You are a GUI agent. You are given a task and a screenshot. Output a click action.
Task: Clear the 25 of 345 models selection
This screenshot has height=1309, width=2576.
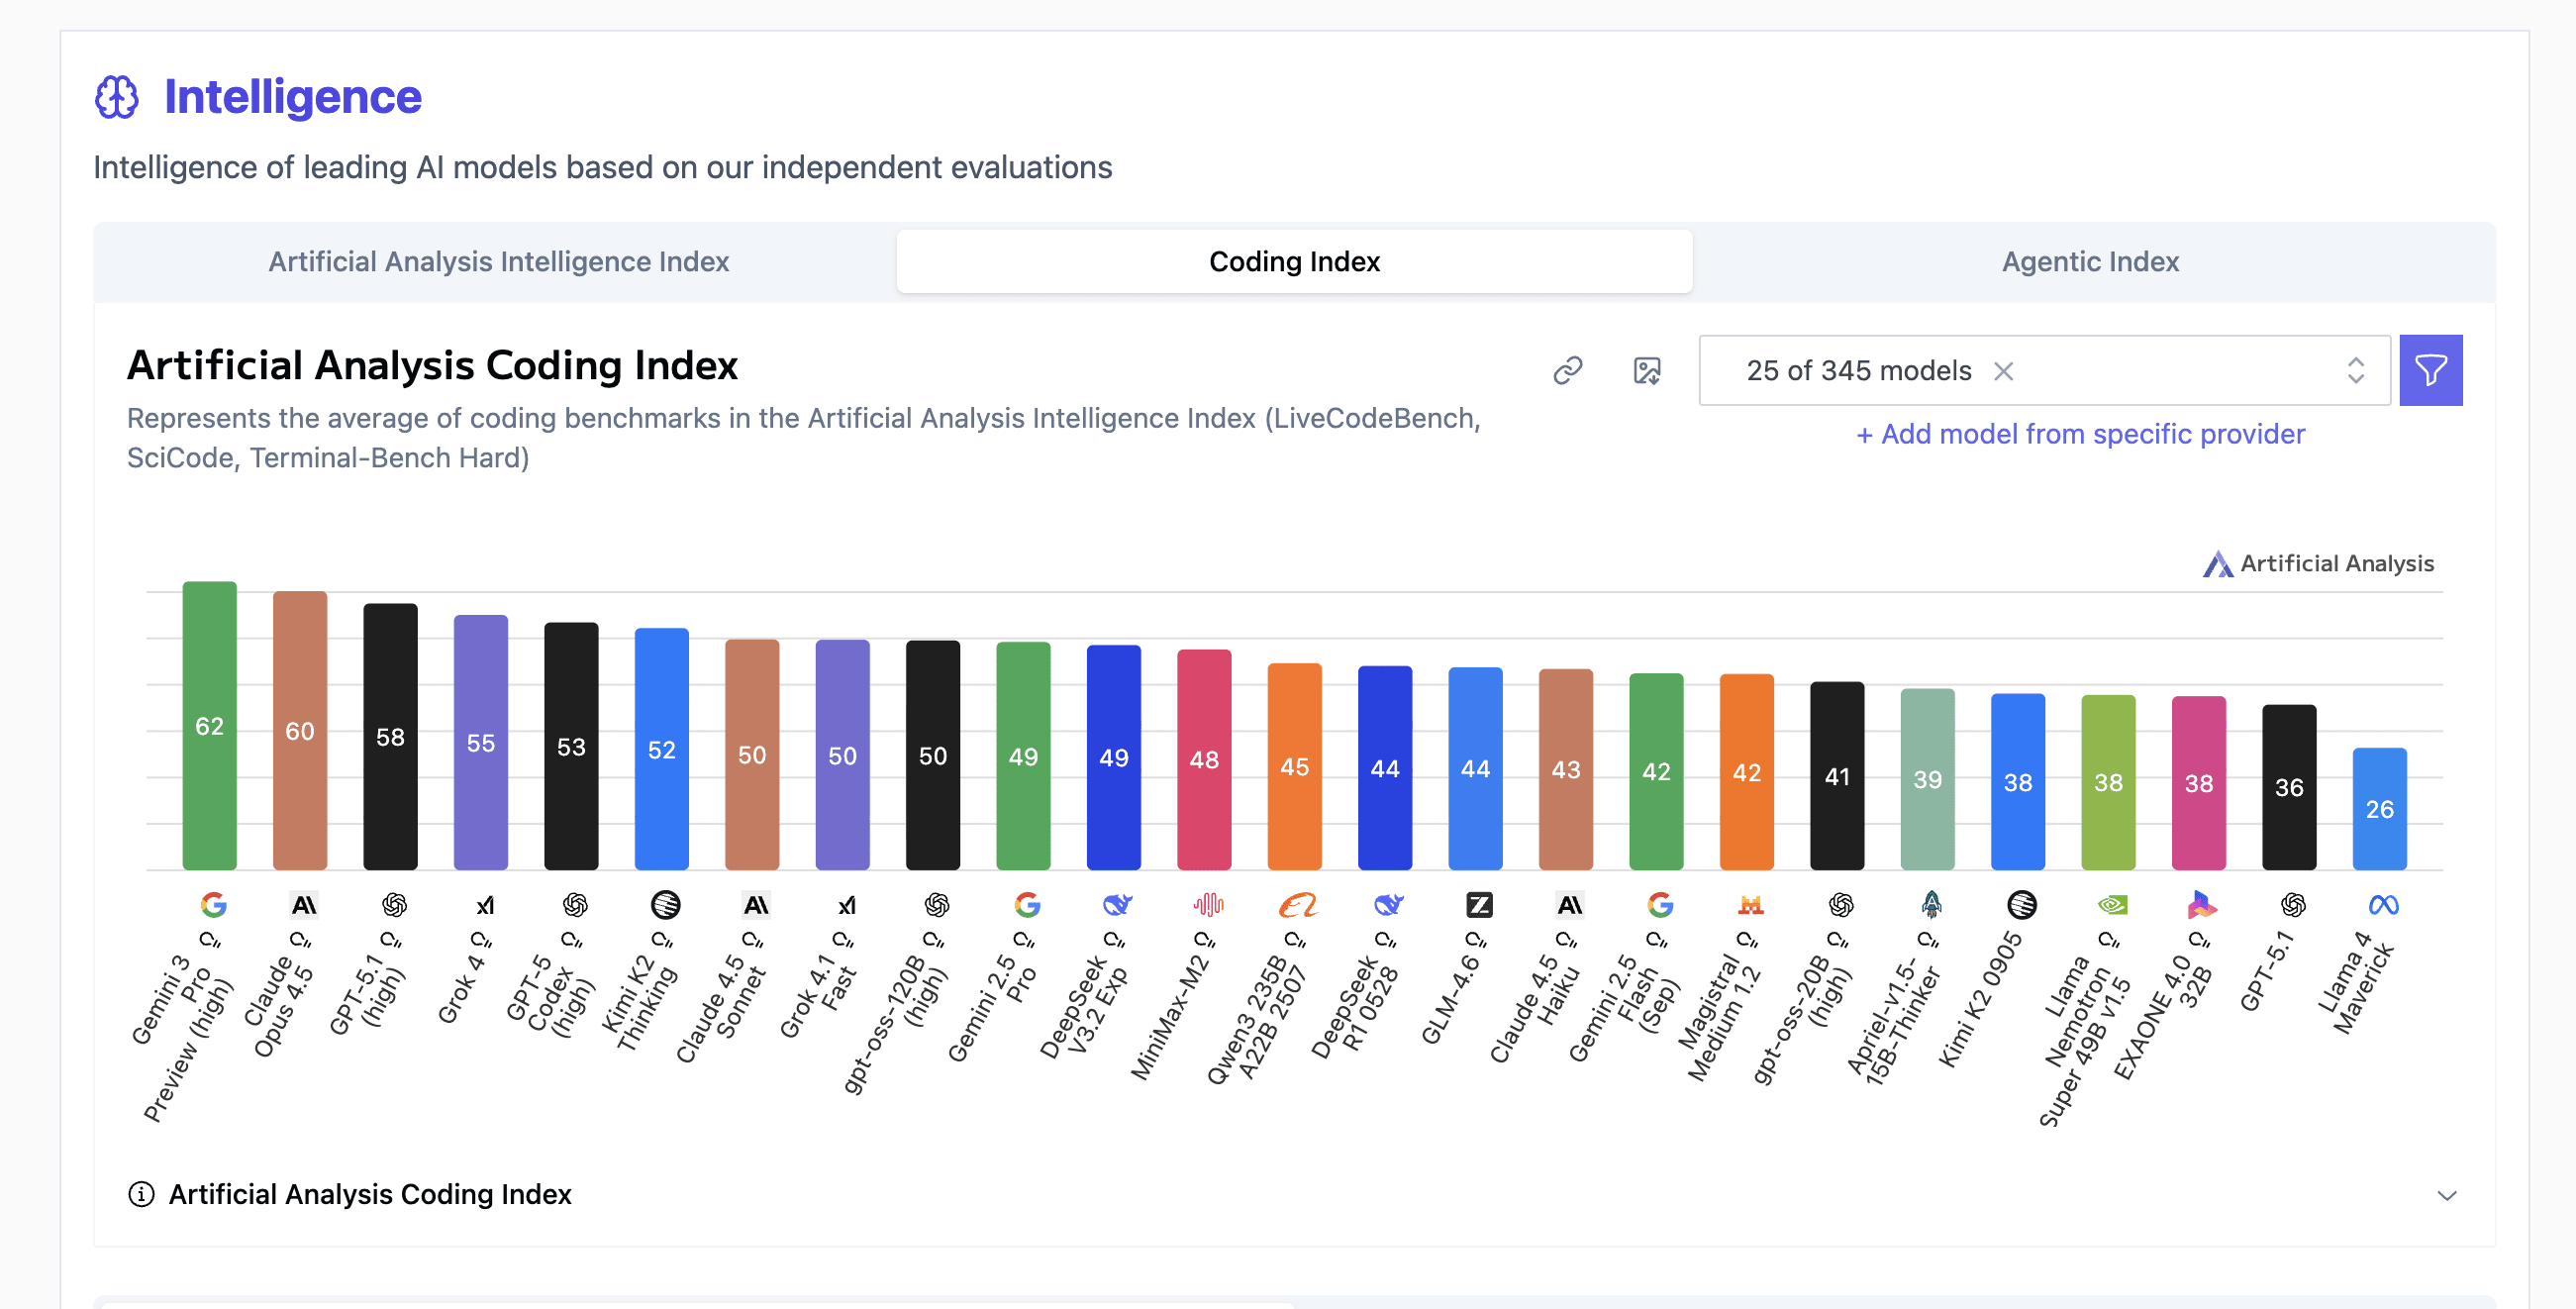coord(2003,371)
